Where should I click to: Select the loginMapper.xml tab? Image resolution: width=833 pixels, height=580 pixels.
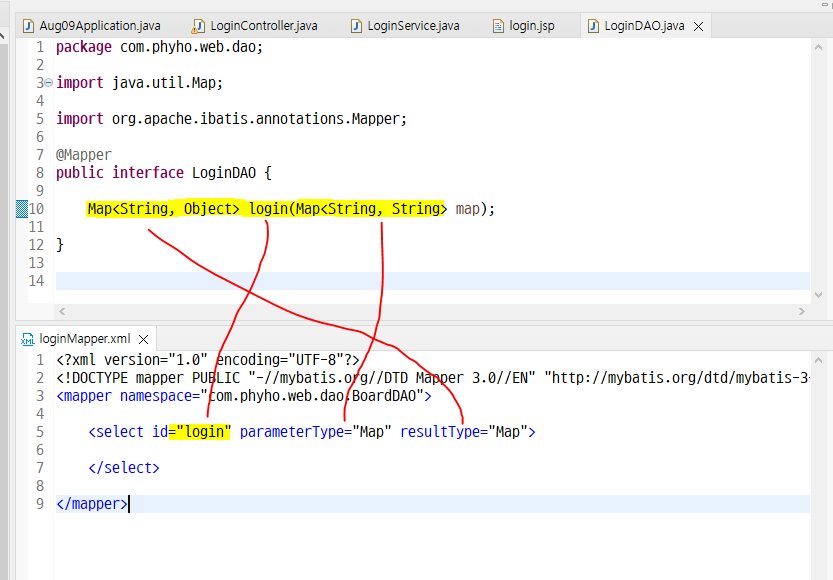pos(85,339)
